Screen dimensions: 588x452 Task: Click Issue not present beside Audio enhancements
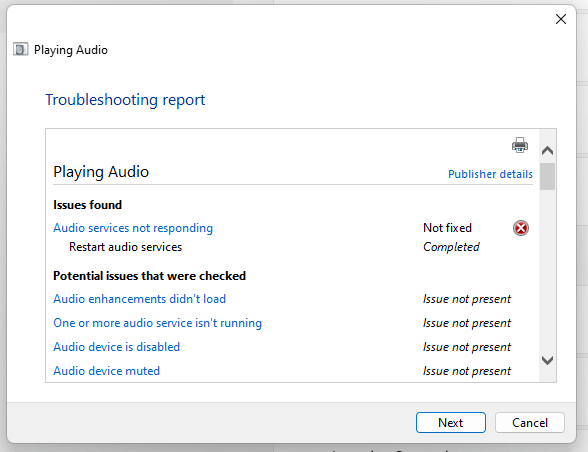coord(467,299)
